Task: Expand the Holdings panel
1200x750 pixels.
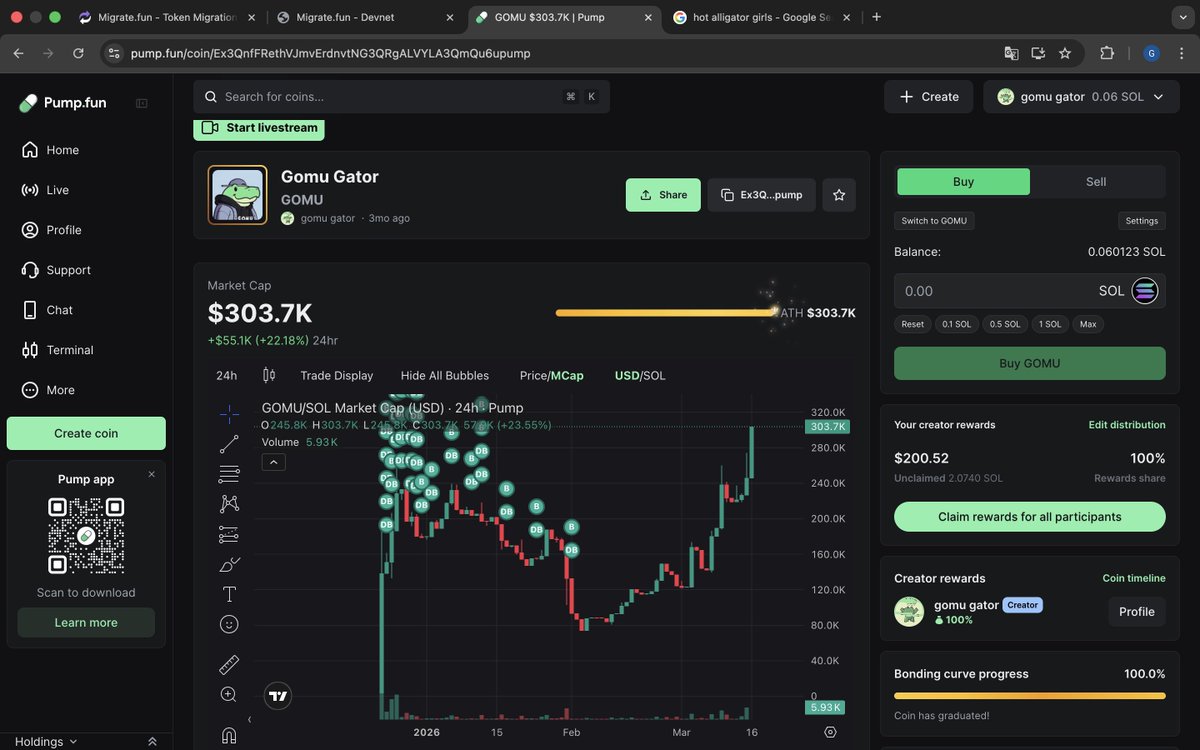Action: pos(47,741)
